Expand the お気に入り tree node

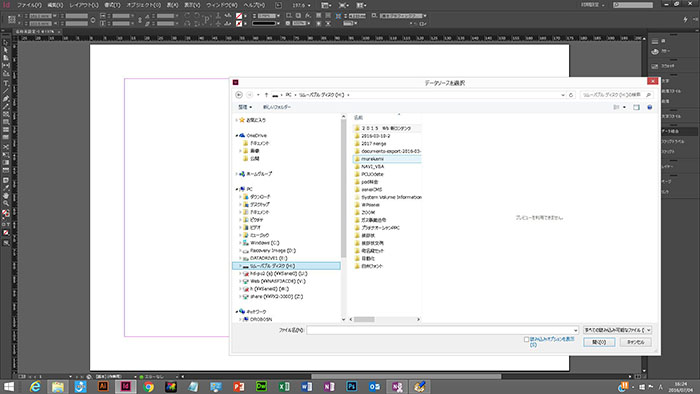[237, 120]
